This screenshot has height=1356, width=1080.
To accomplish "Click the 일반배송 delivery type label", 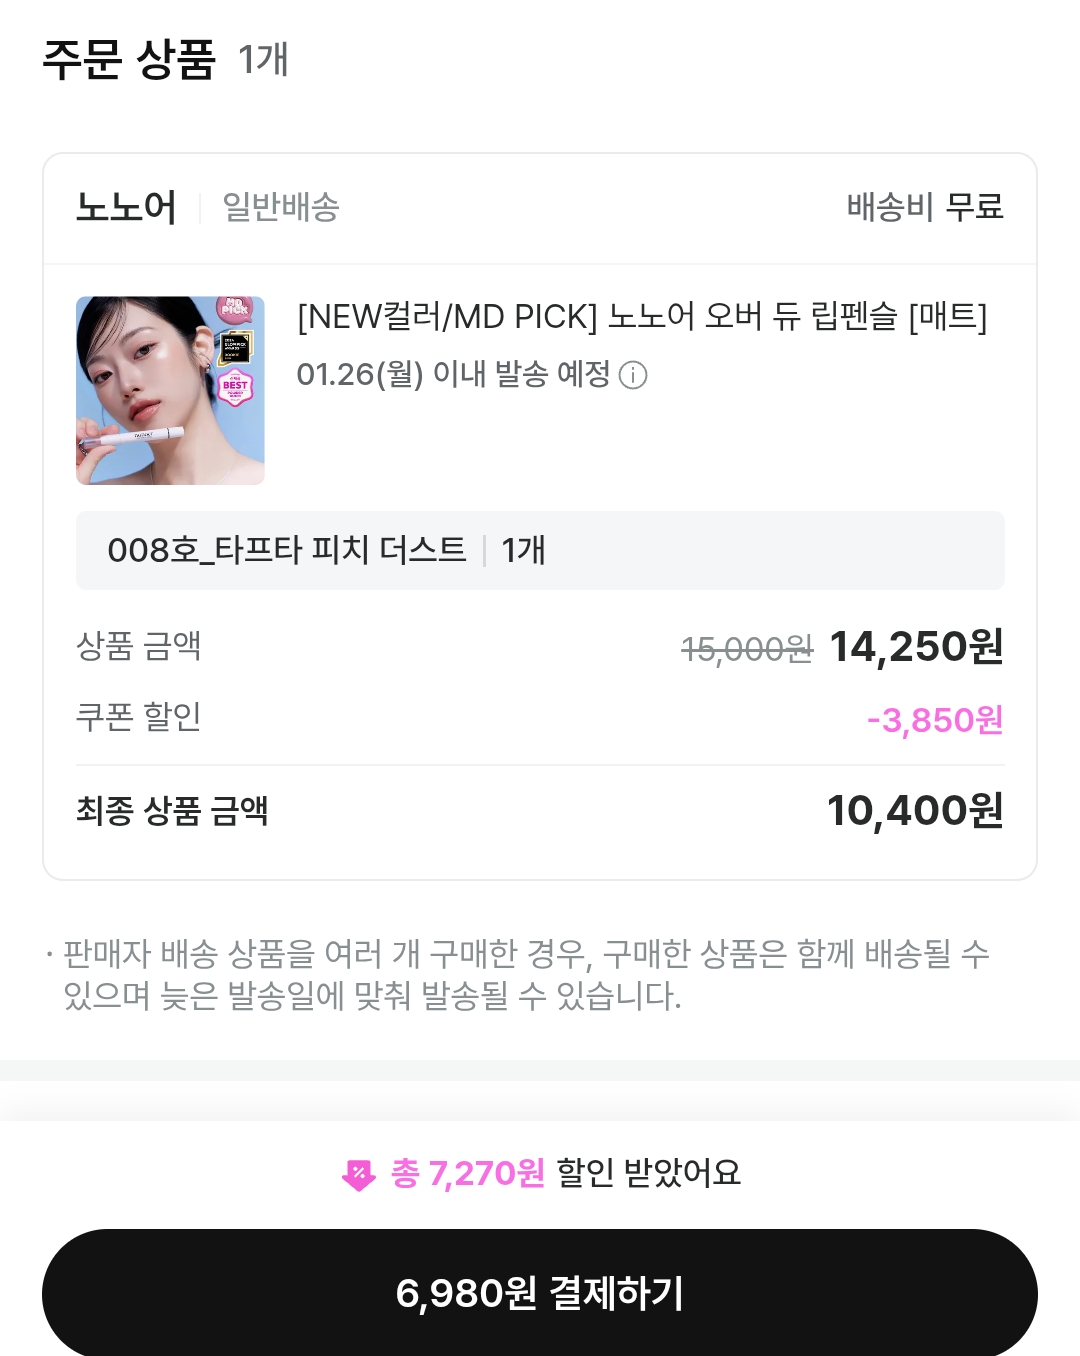I will click(x=281, y=207).
